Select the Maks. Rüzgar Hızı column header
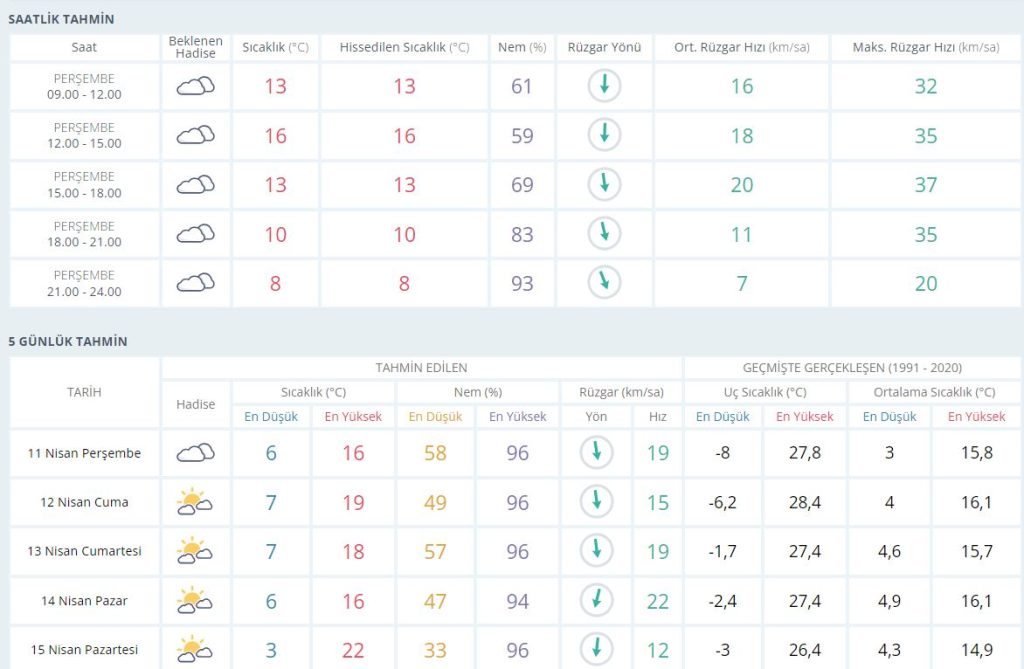 coord(925,47)
